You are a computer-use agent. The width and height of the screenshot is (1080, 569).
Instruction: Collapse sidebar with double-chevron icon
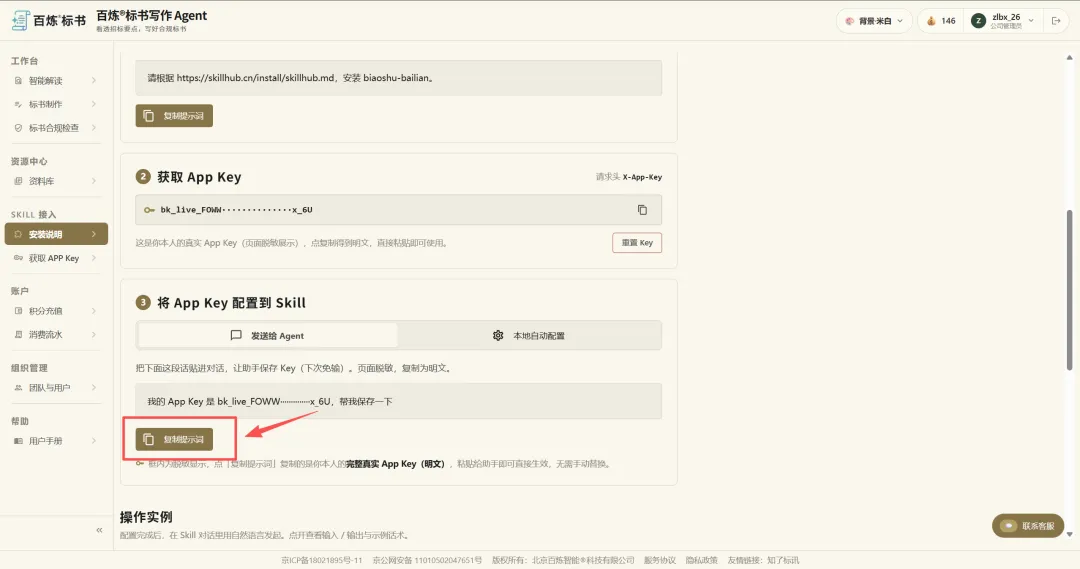(x=99, y=530)
